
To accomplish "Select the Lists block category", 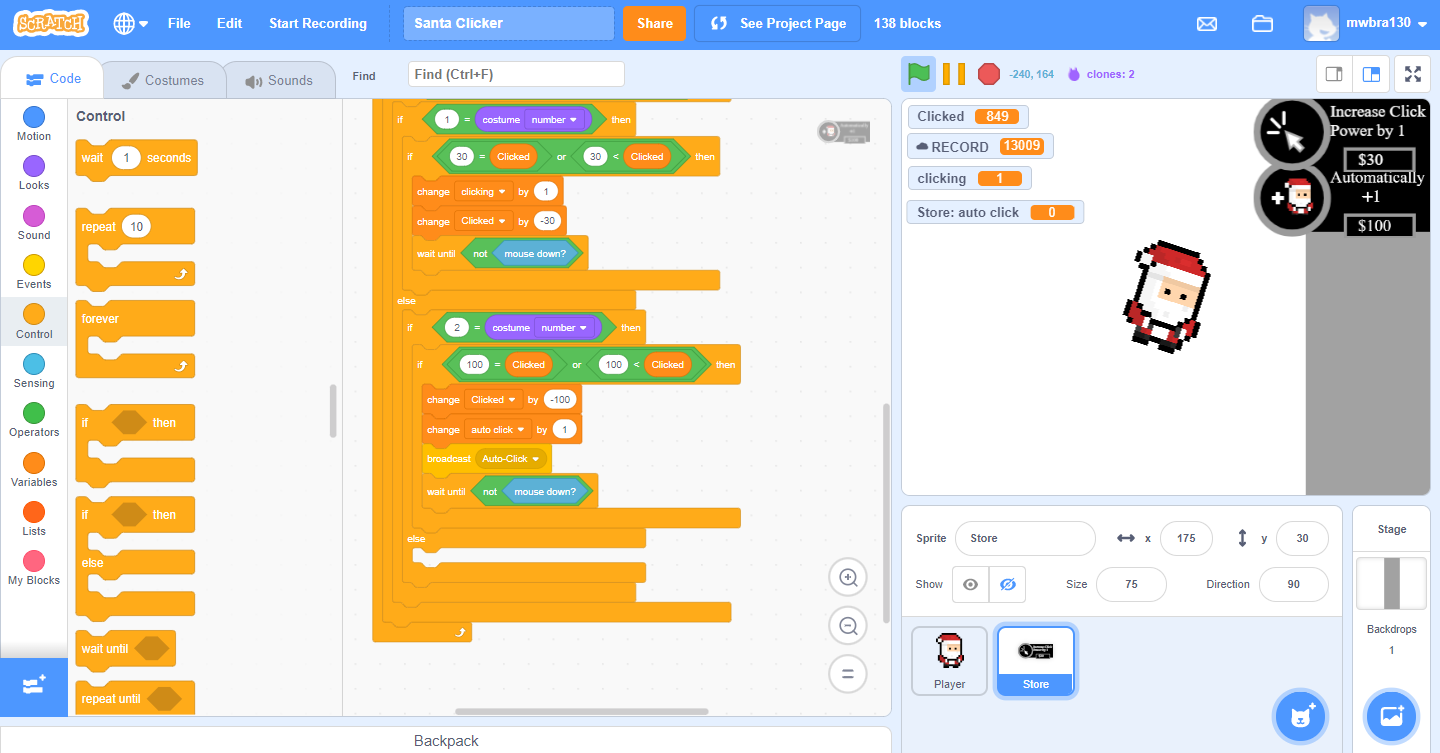I will (34, 520).
